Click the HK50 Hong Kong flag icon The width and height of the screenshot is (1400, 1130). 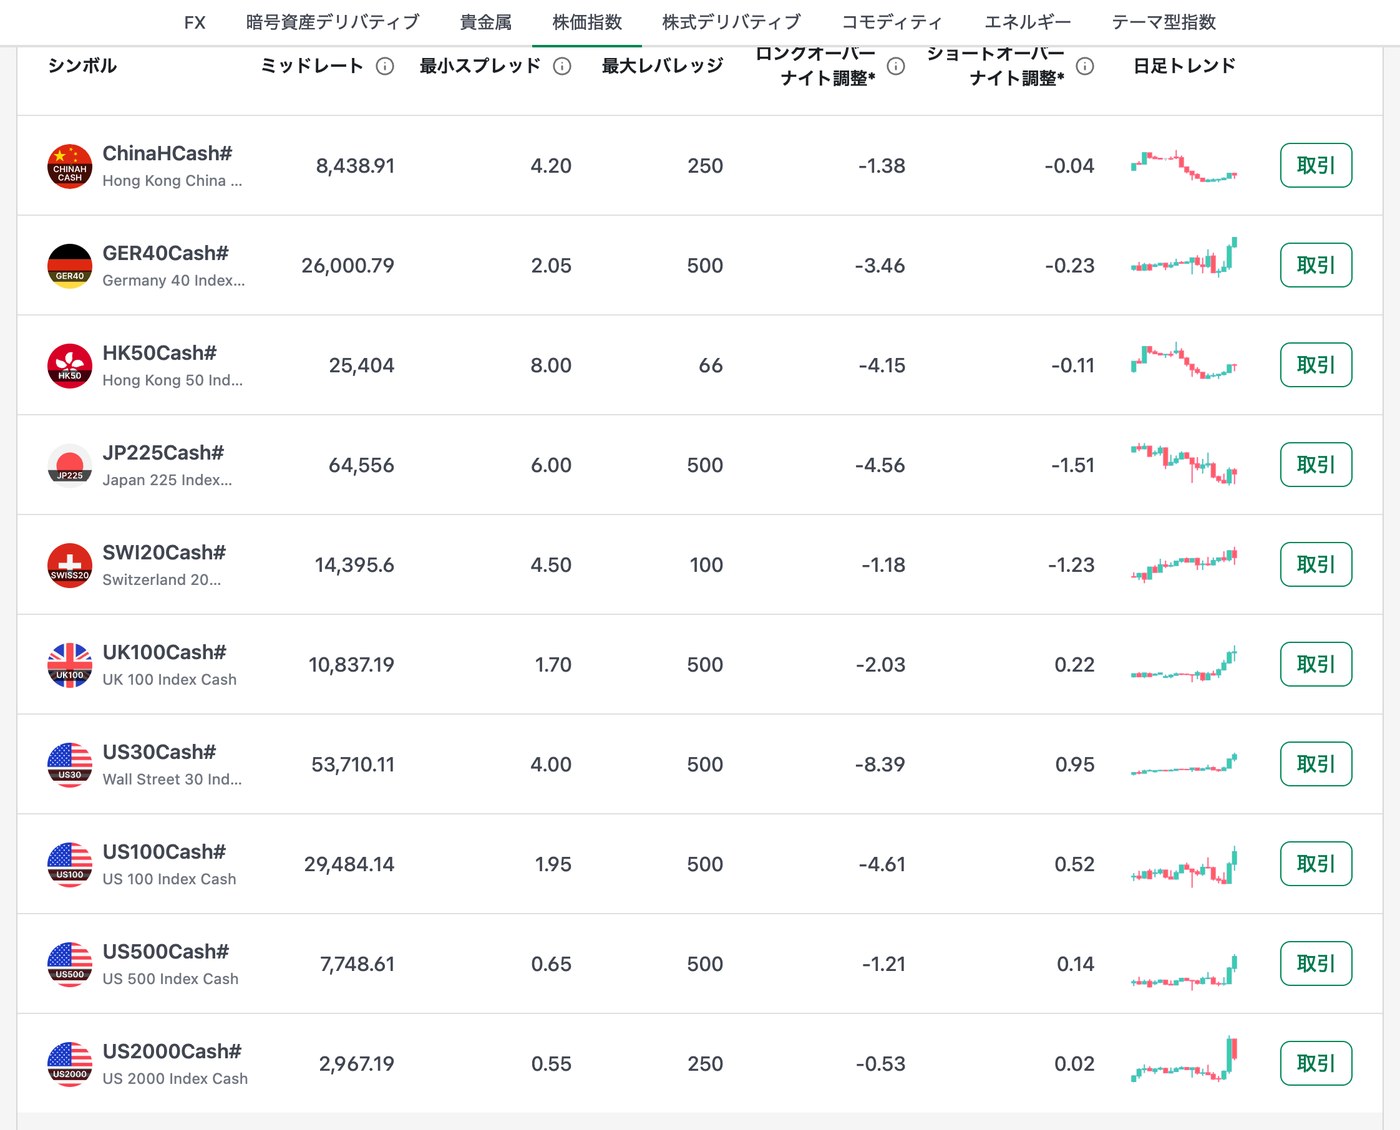point(70,366)
